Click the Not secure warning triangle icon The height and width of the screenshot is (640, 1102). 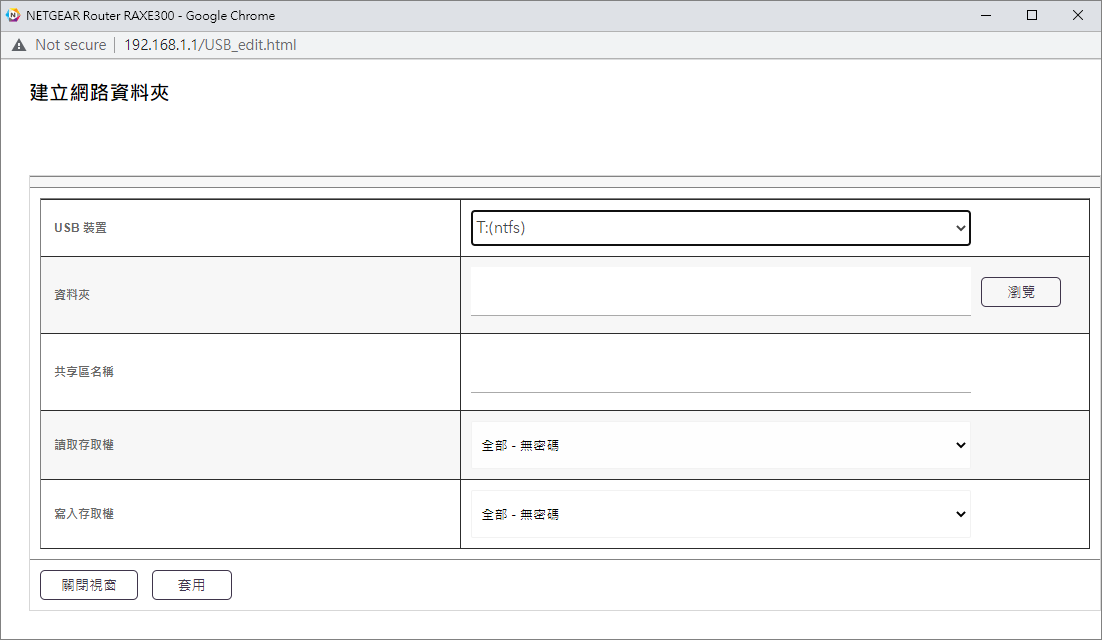point(18,45)
